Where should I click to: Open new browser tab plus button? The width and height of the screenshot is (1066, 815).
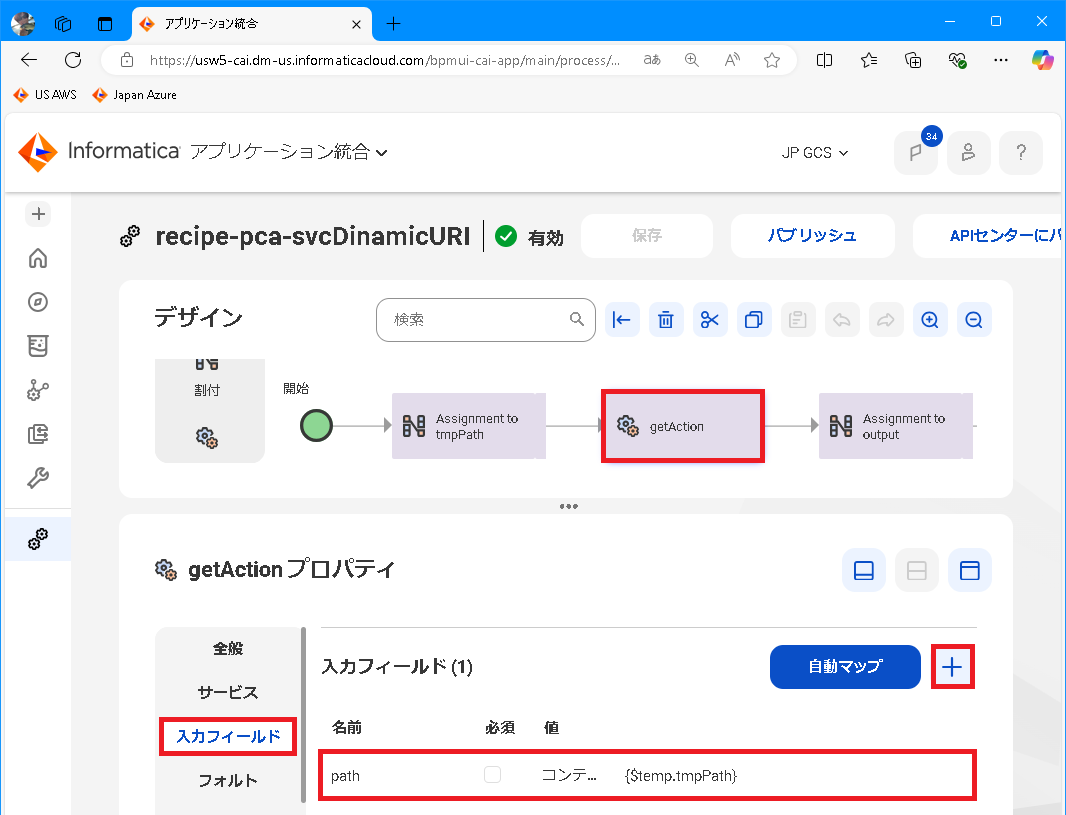(393, 24)
